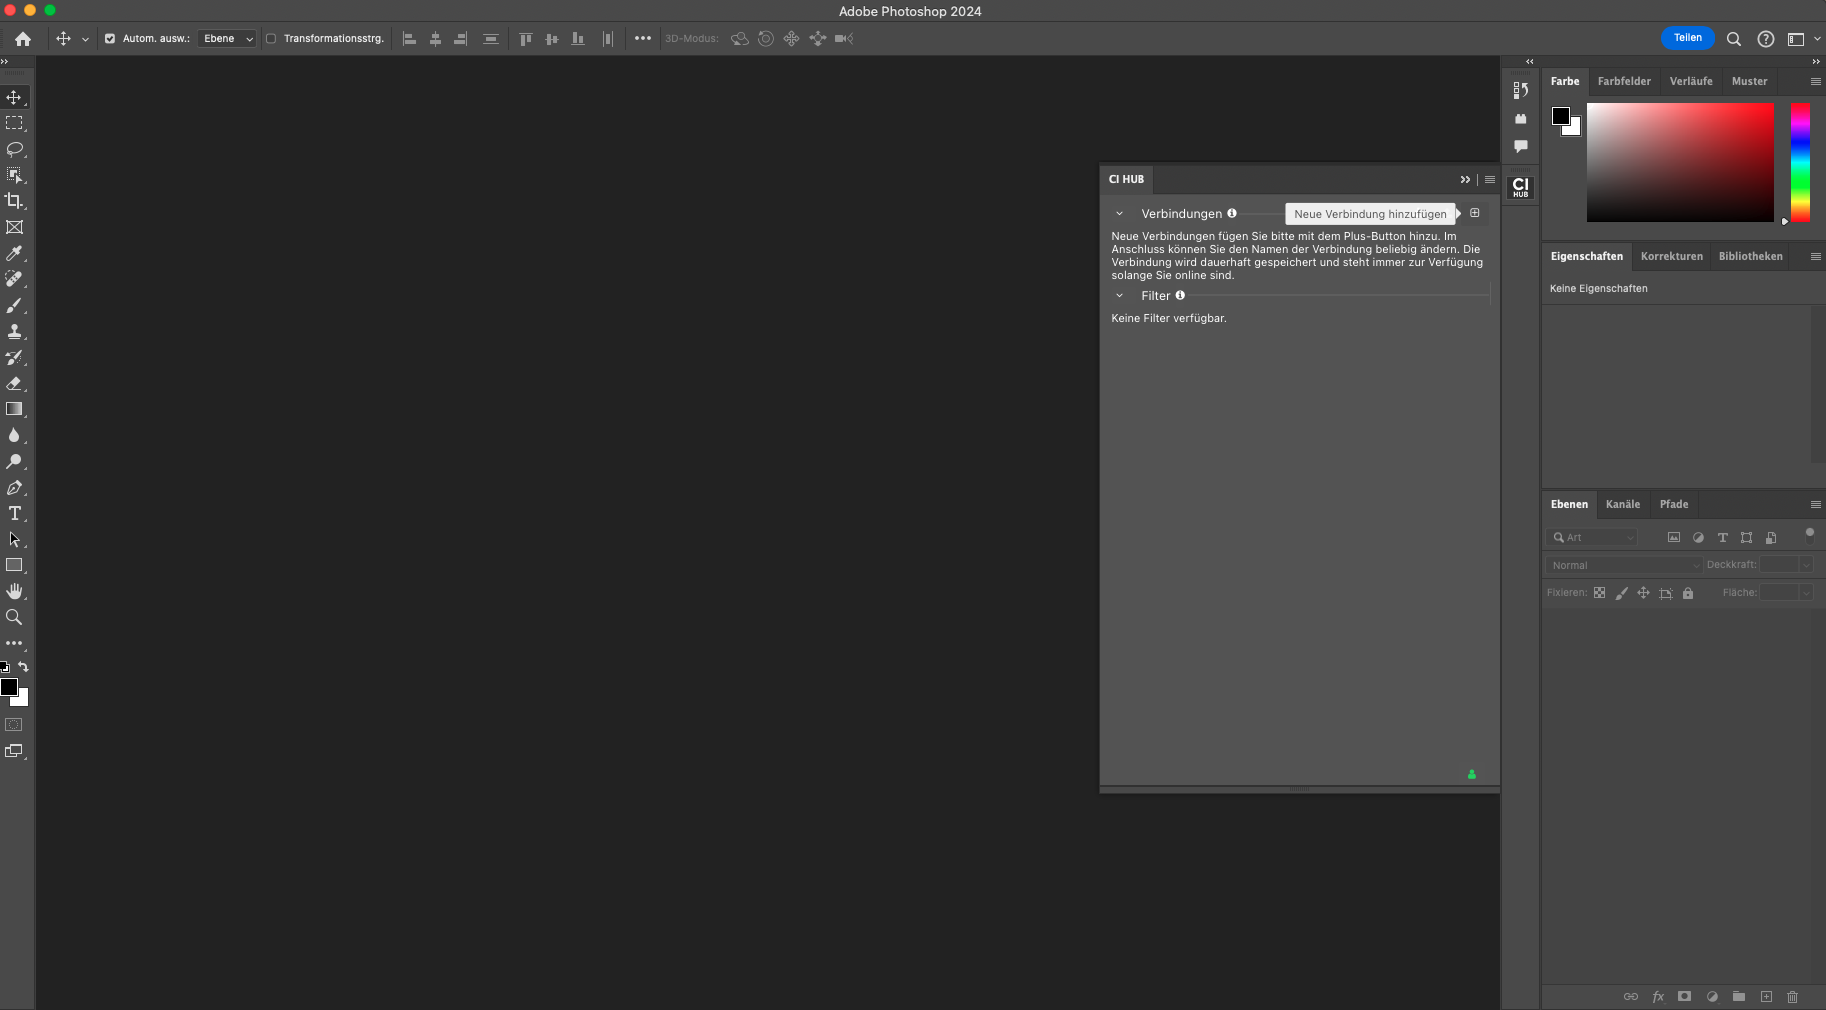Click the blue Teilen button

[1687, 38]
